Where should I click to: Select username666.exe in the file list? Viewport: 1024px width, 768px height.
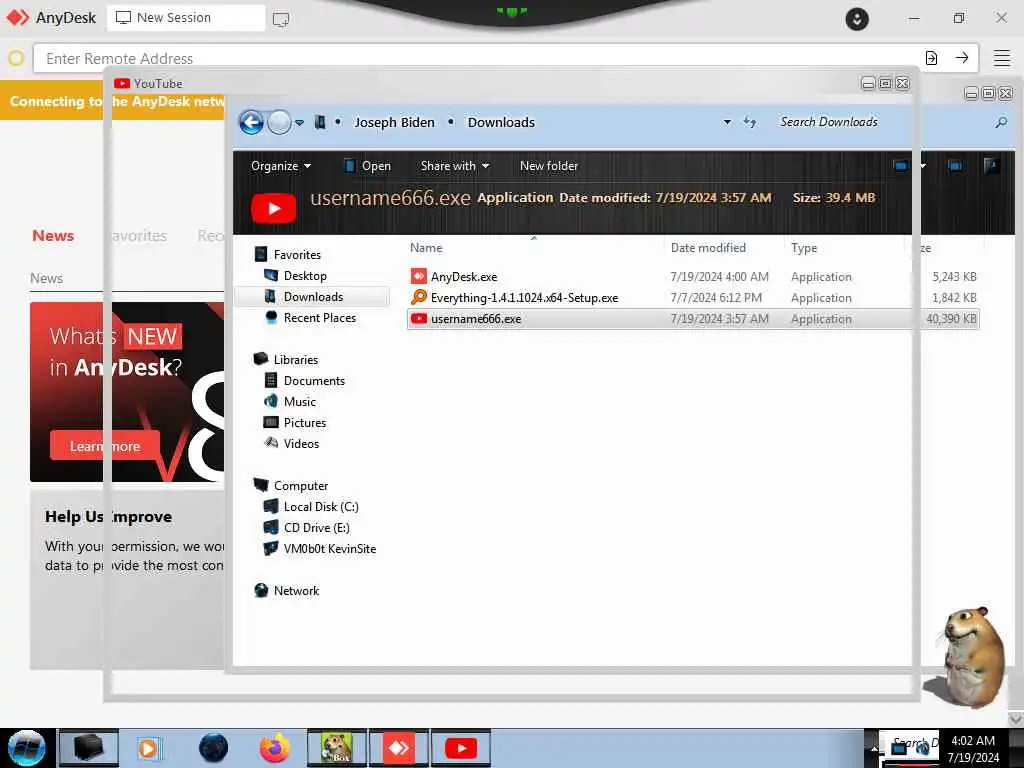pyautogui.click(x=694, y=319)
